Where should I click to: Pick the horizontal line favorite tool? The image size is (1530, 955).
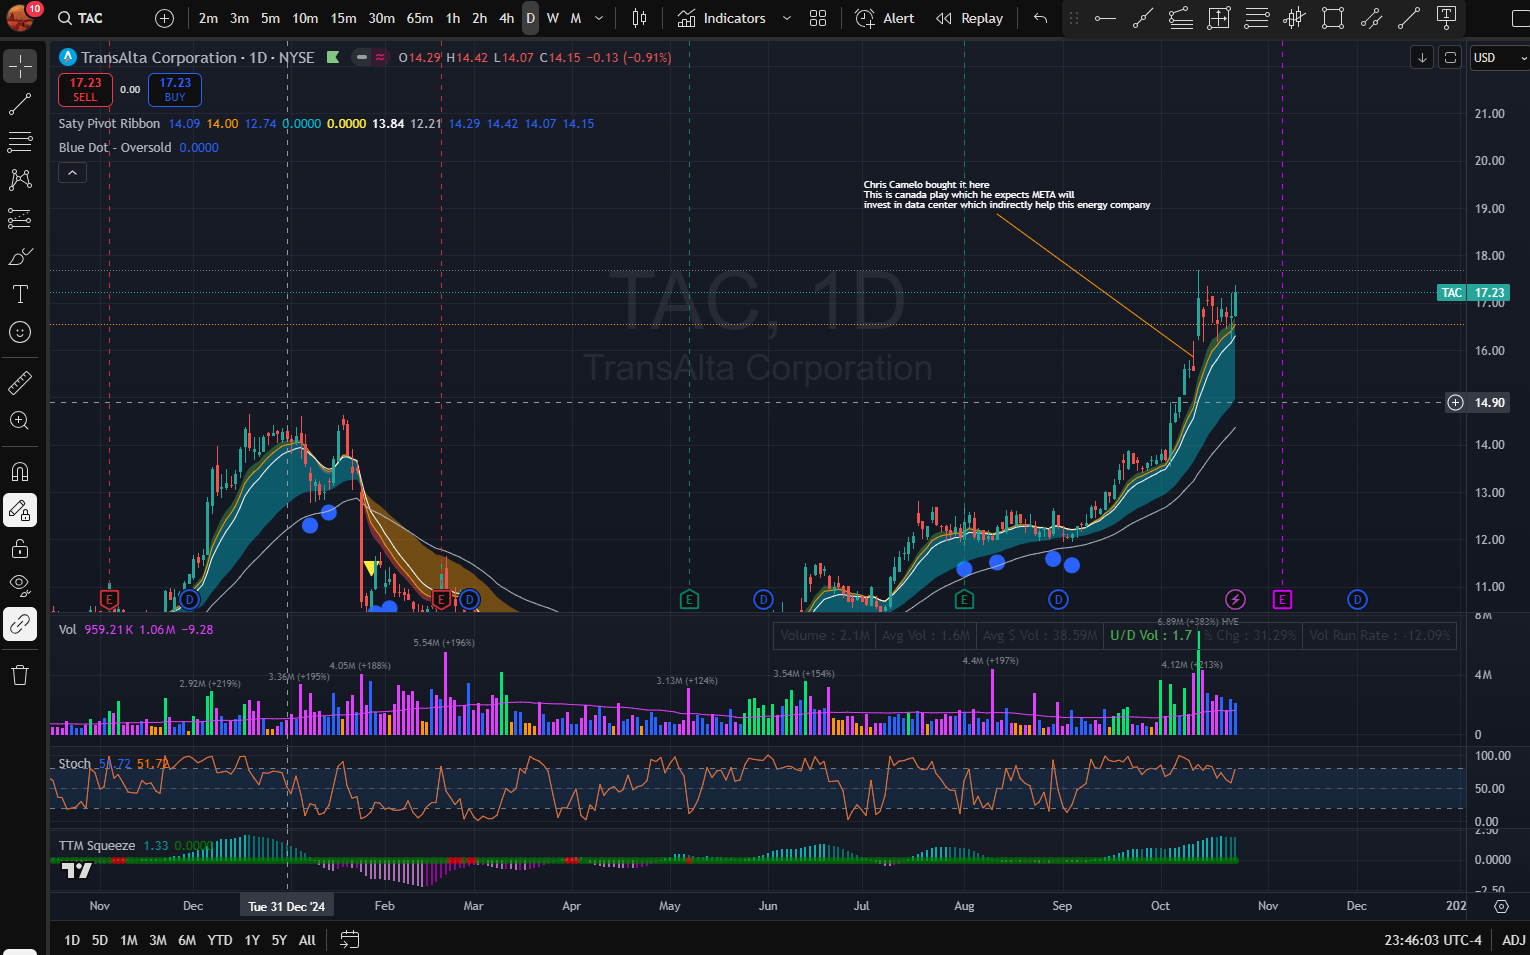tap(1105, 18)
